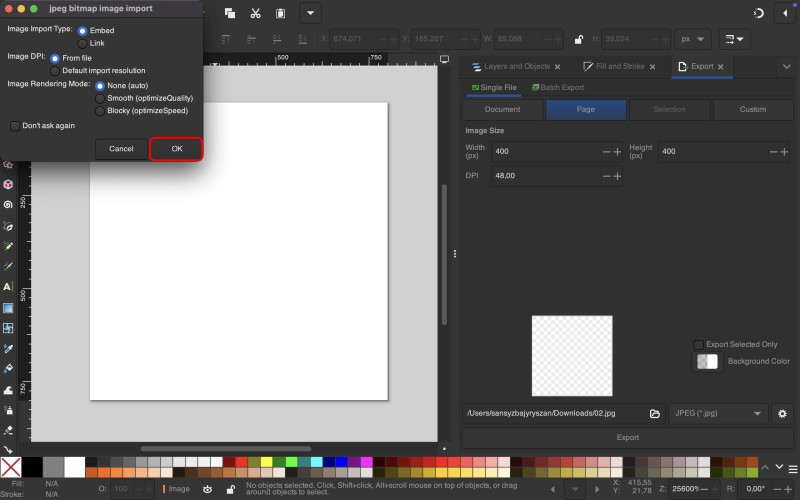Open the palette menu hamburger icon
Image resolution: width=800 pixels, height=500 pixels.
point(793,469)
